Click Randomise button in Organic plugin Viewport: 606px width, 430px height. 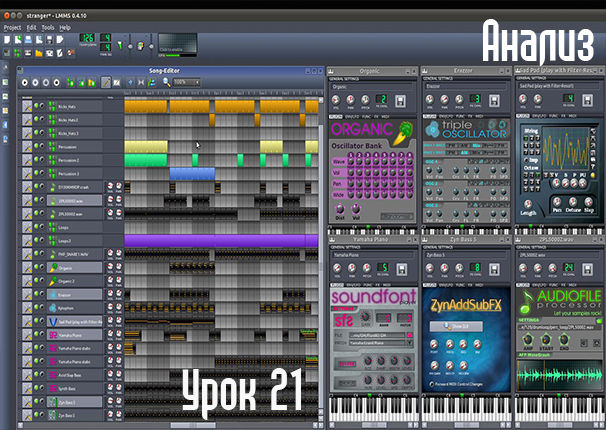tap(396, 216)
